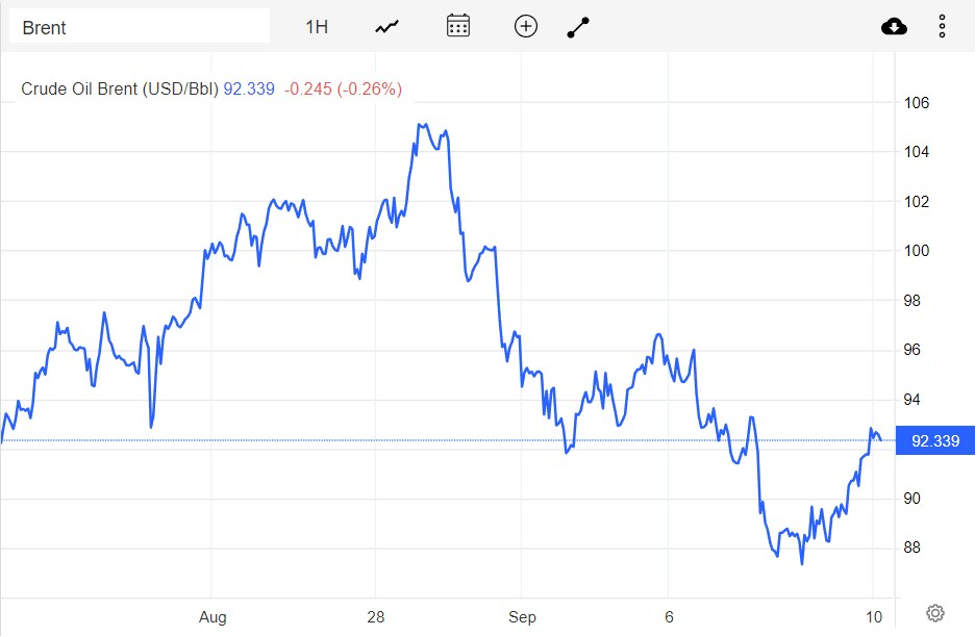Click the 10 date label on time axis

coord(872,617)
